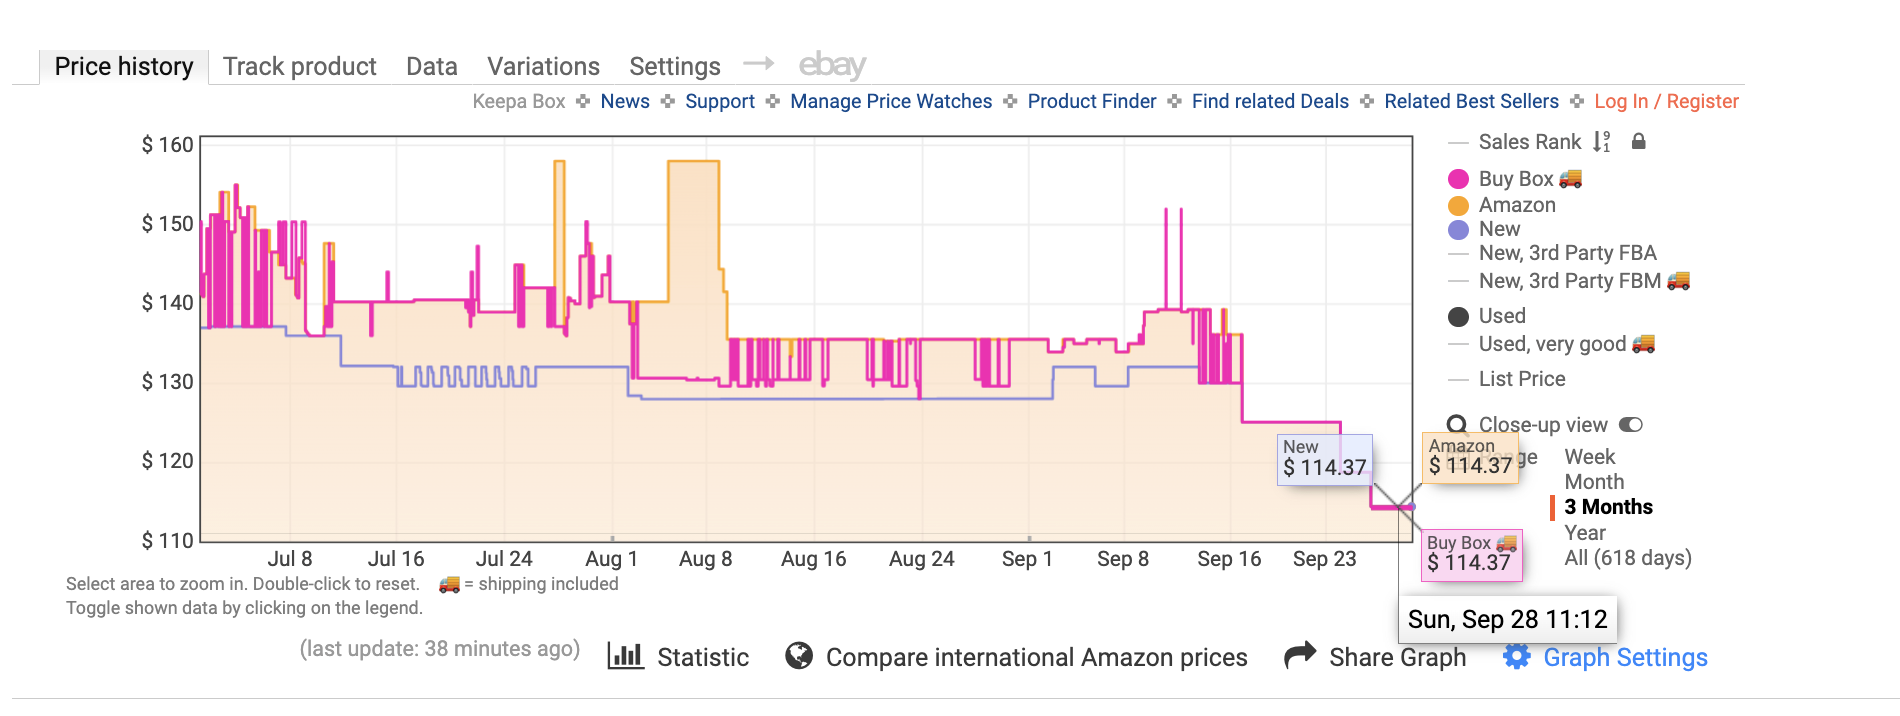The height and width of the screenshot is (716, 1900).
Task: Click the Graph Settings gear icon
Action: (x=1517, y=657)
